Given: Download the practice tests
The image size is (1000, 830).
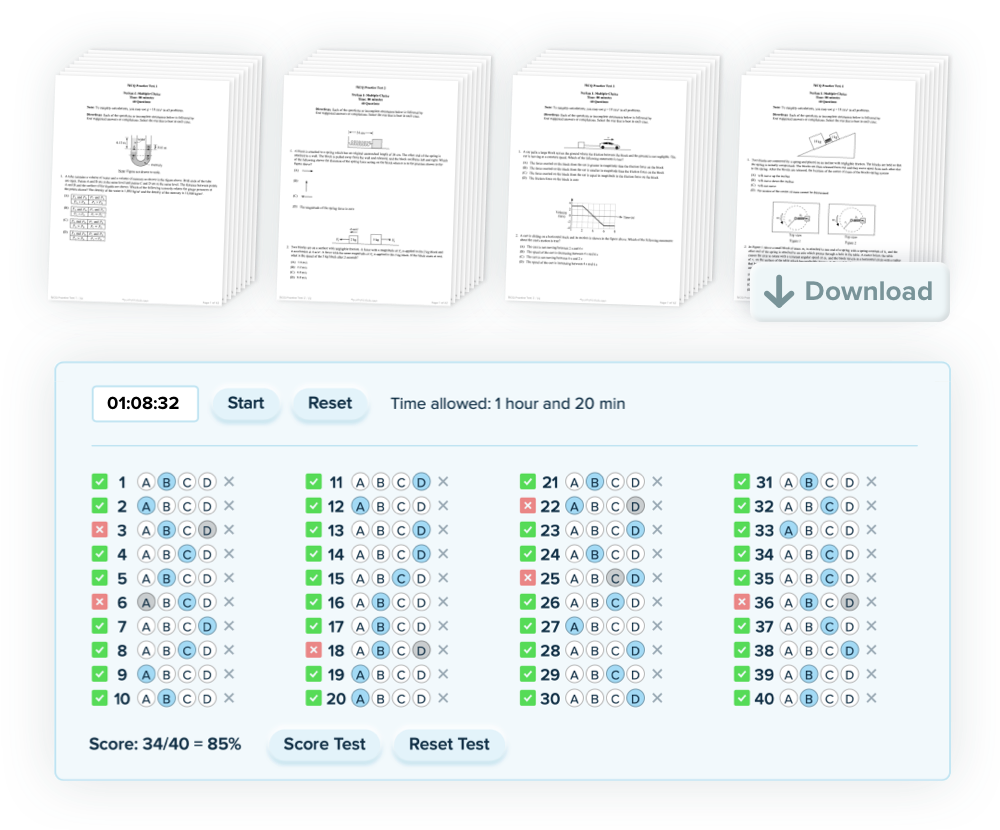Looking at the screenshot, I should tap(849, 292).
